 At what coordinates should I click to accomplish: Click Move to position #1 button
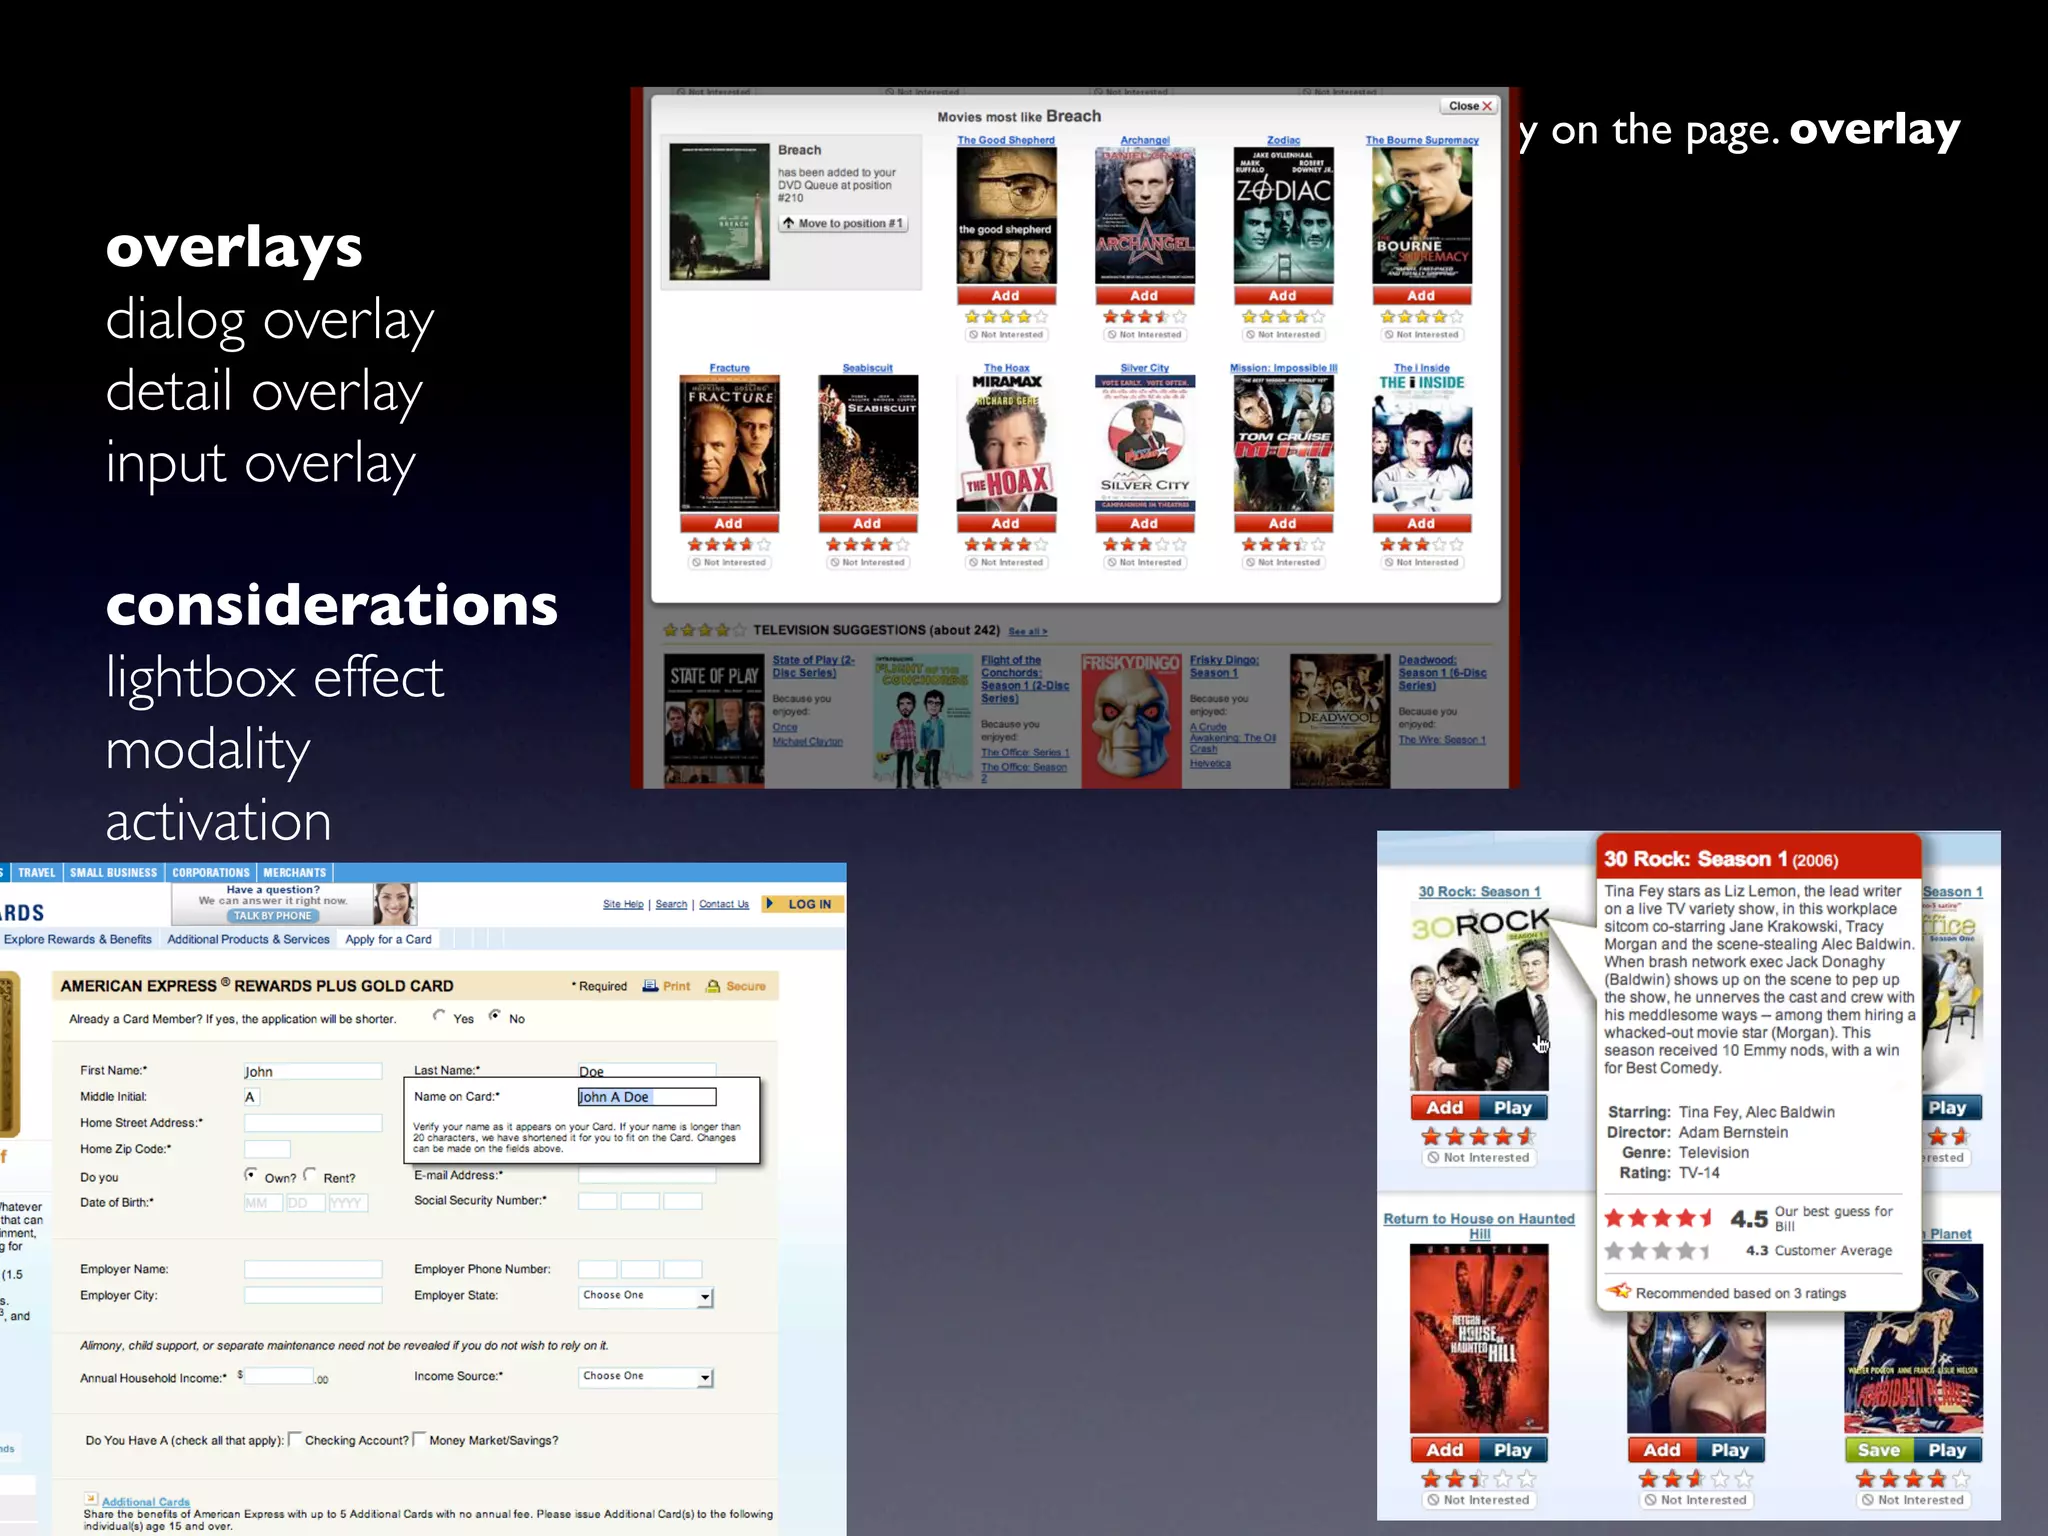coord(843,223)
